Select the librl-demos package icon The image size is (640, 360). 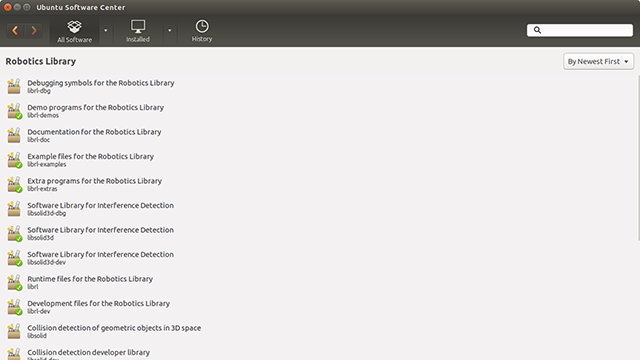pos(14,111)
